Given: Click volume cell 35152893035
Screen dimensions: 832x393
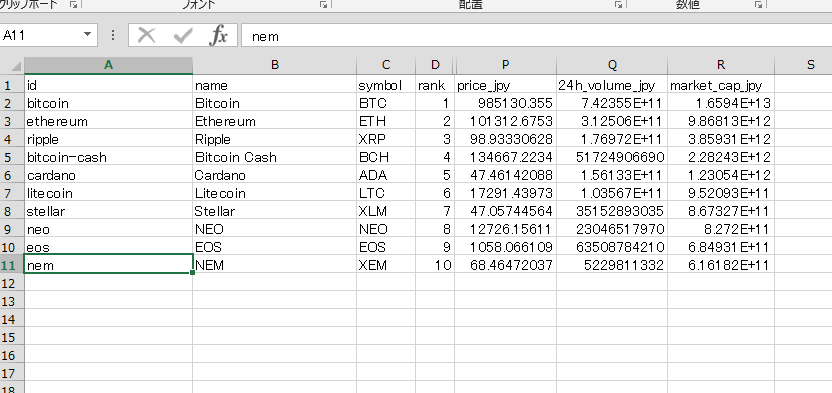Looking at the screenshot, I should (x=612, y=211).
